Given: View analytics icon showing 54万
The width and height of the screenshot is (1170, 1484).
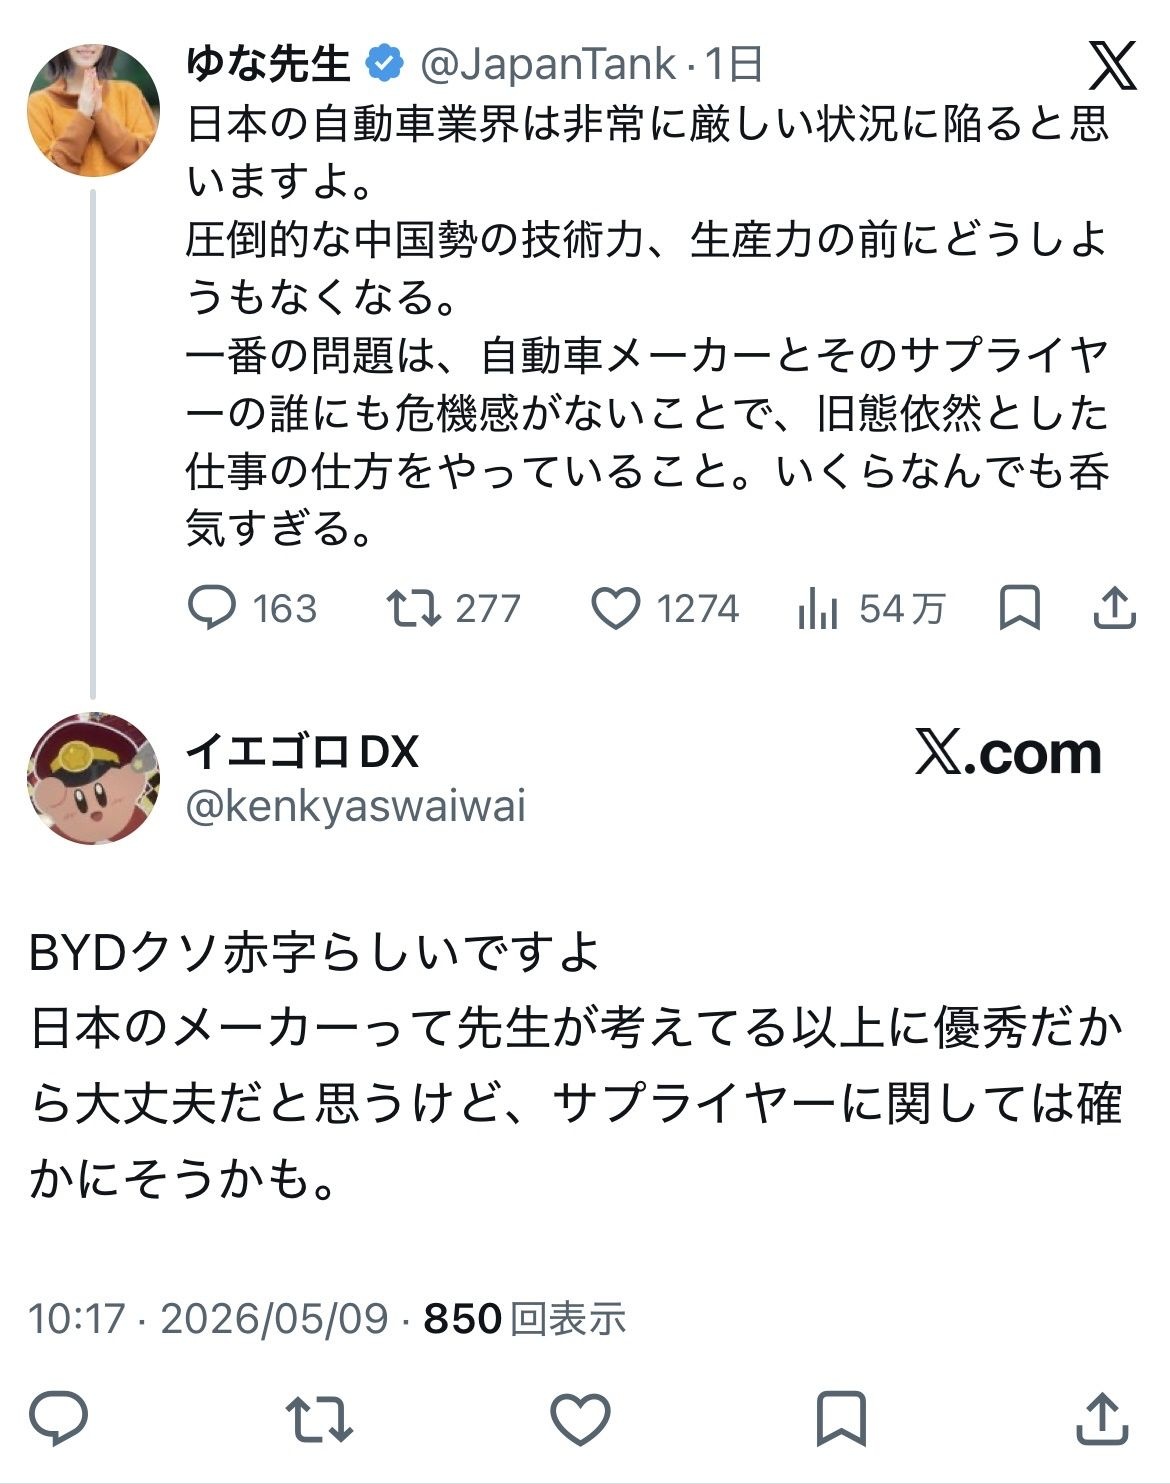Looking at the screenshot, I should tap(871, 608).
